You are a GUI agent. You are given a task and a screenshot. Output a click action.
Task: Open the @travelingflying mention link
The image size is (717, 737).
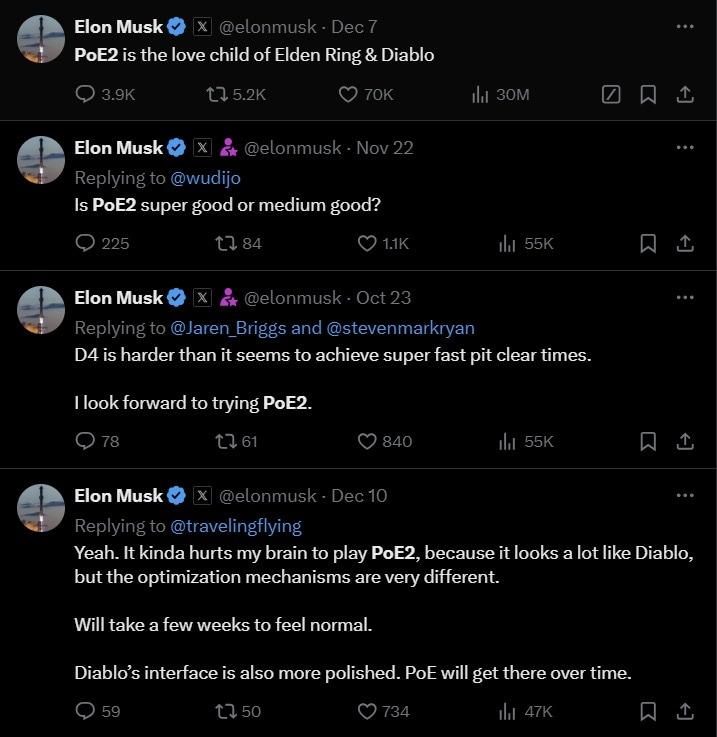[x=236, y=525]
